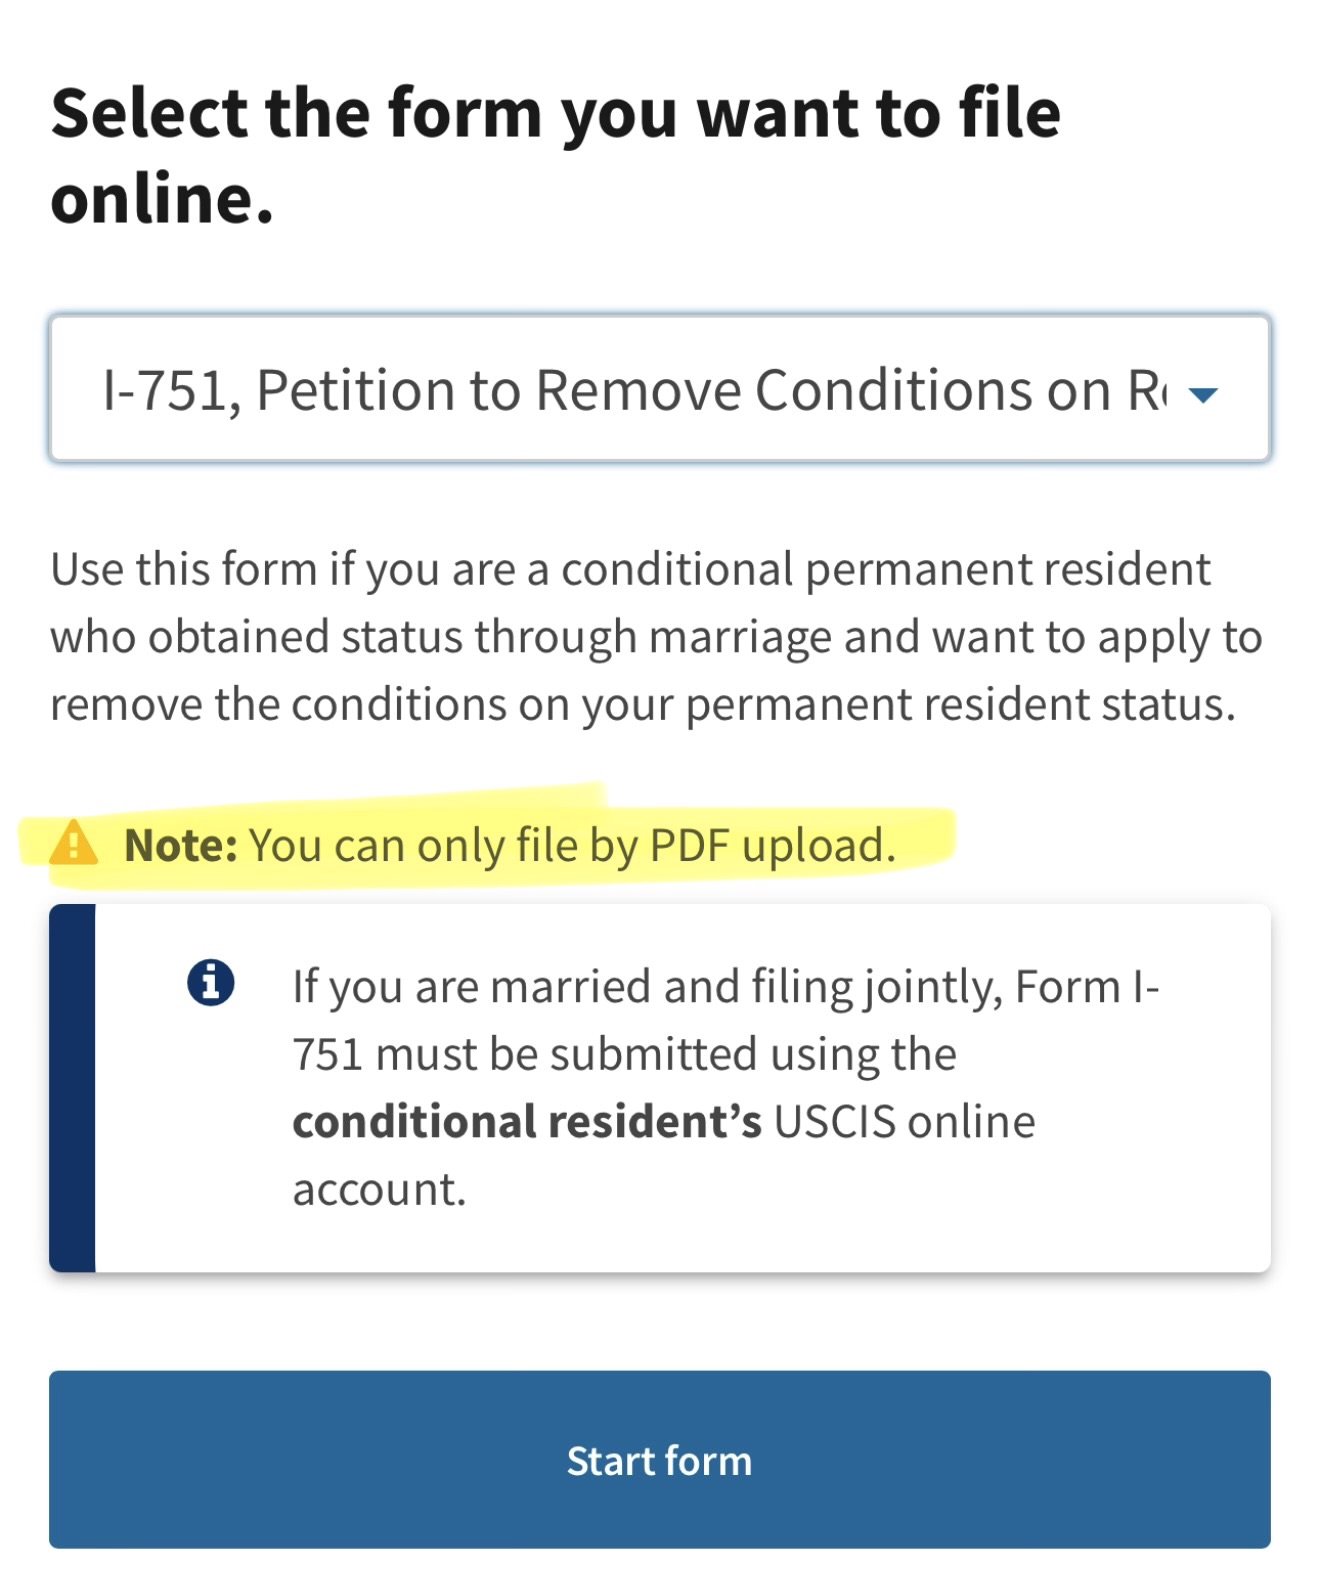
Task: Click the "who obtained status through marriage" line
Action: pos(655,638)
